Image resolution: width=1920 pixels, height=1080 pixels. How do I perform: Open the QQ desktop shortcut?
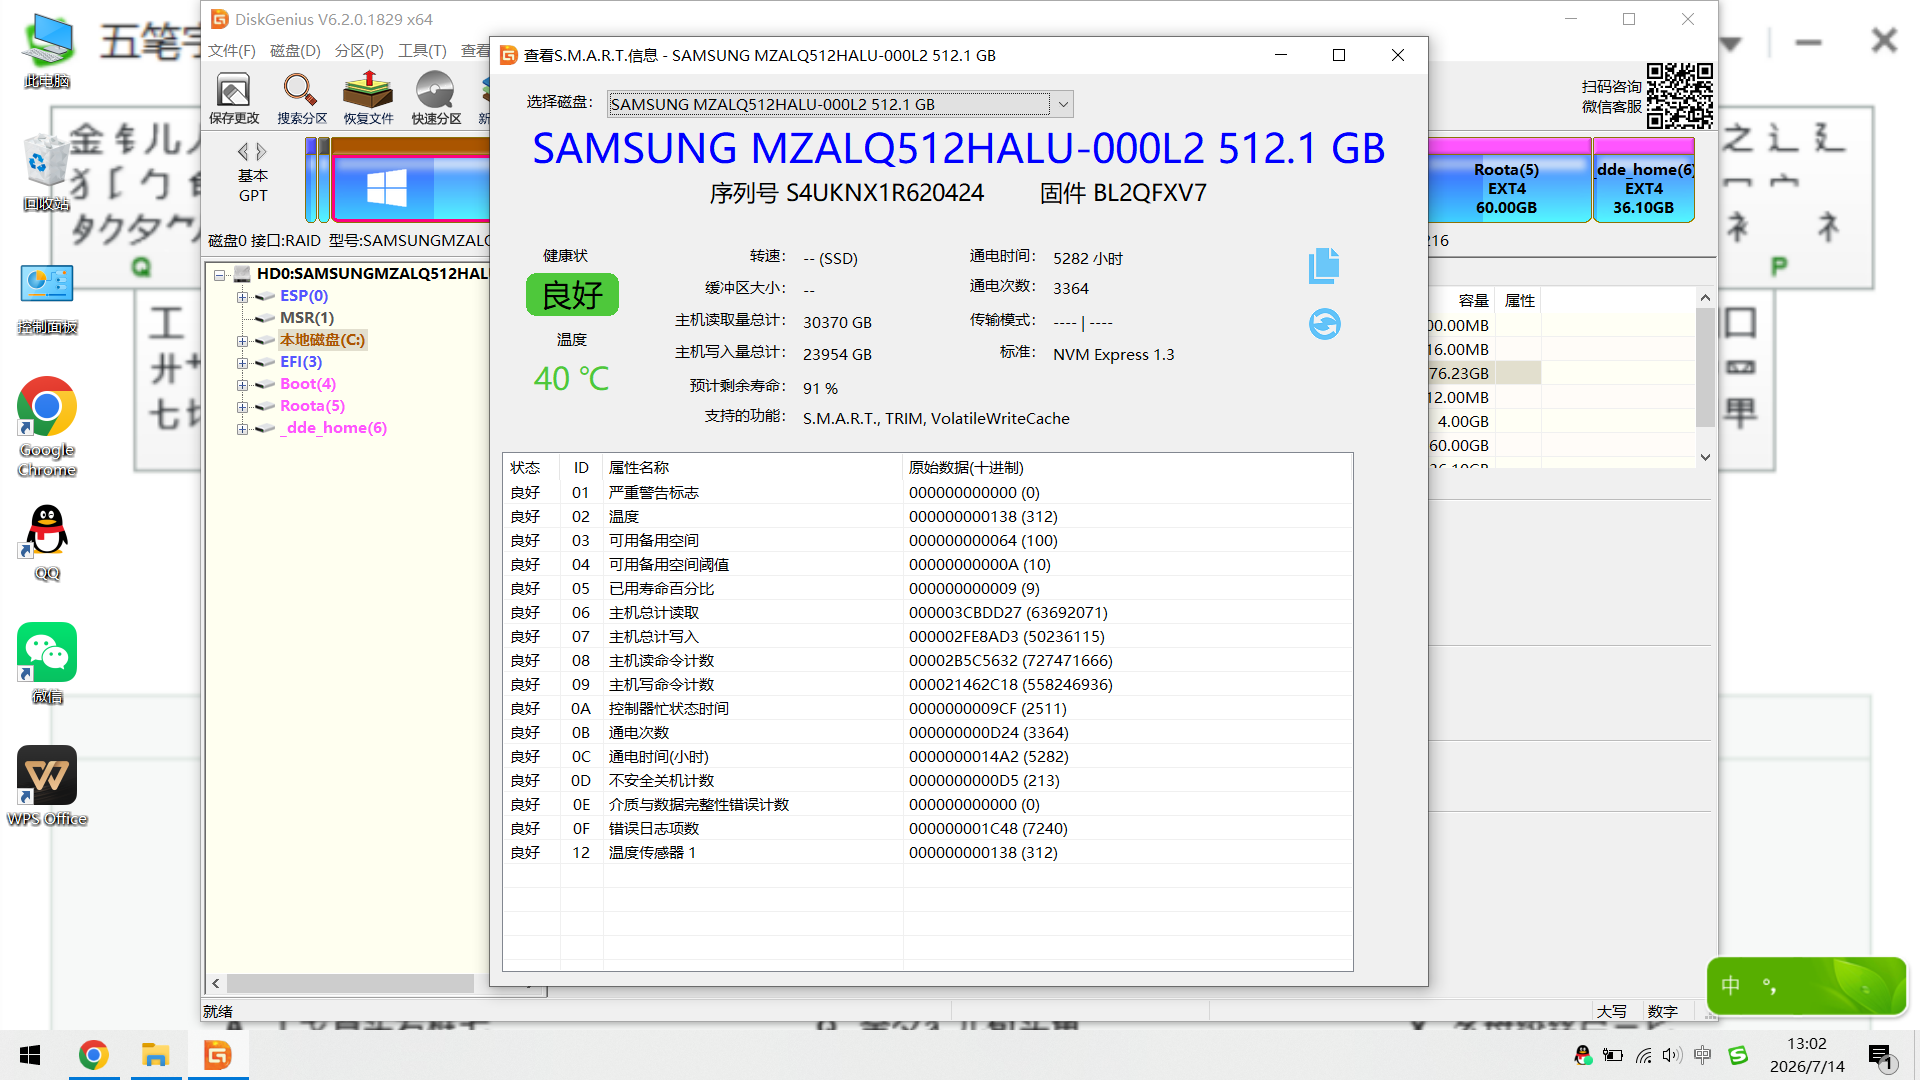pos(47,542)
